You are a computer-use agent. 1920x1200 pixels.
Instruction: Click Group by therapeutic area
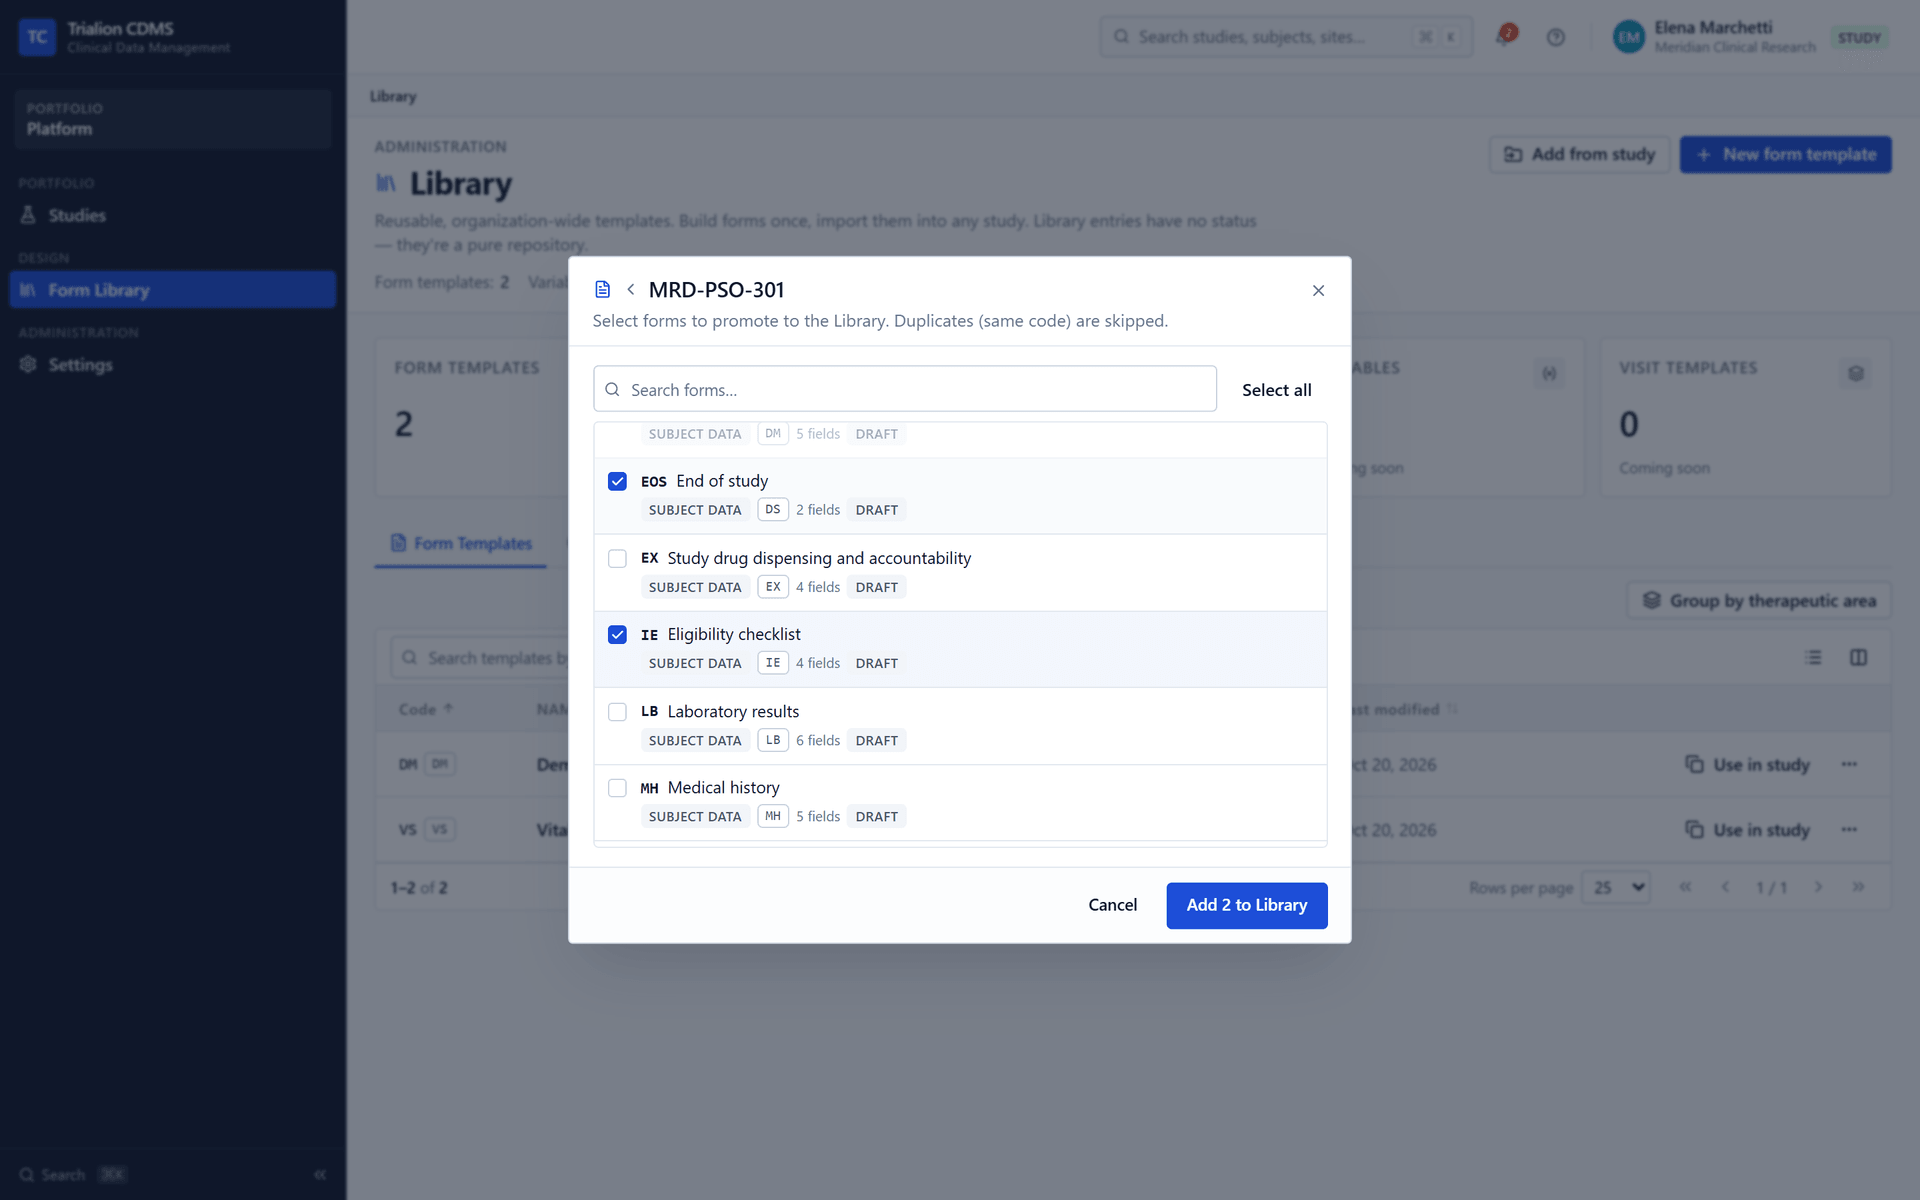[1759, 601]
